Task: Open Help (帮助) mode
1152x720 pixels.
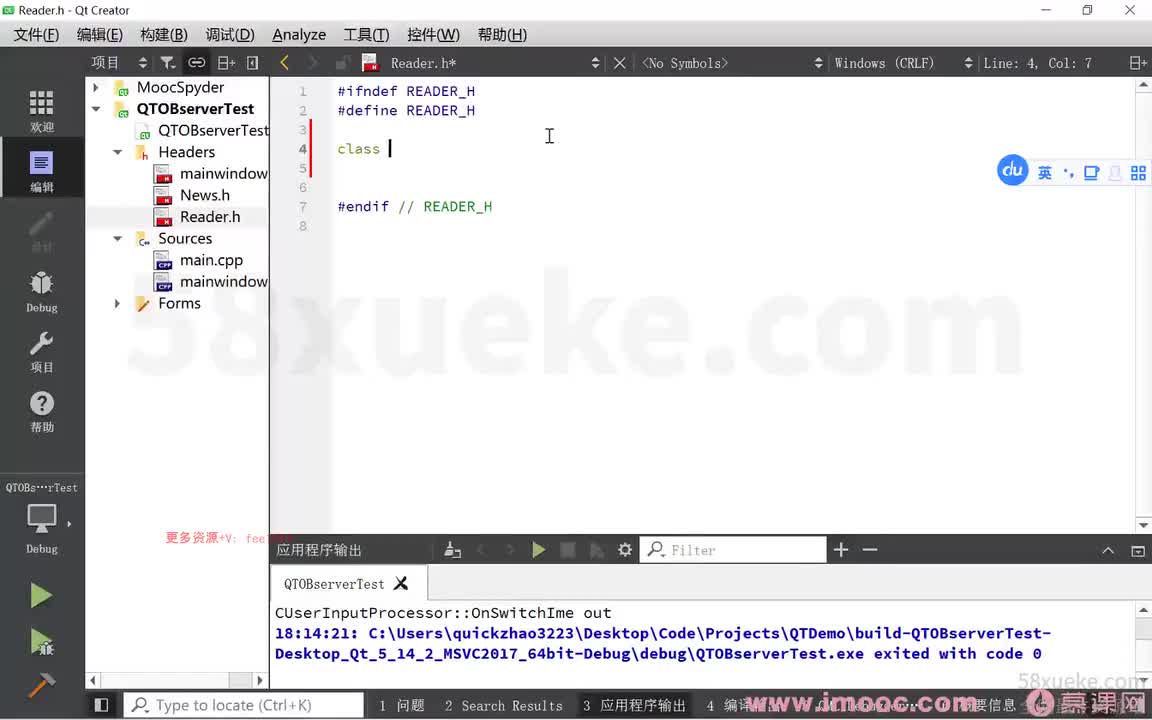Action: 42,411
